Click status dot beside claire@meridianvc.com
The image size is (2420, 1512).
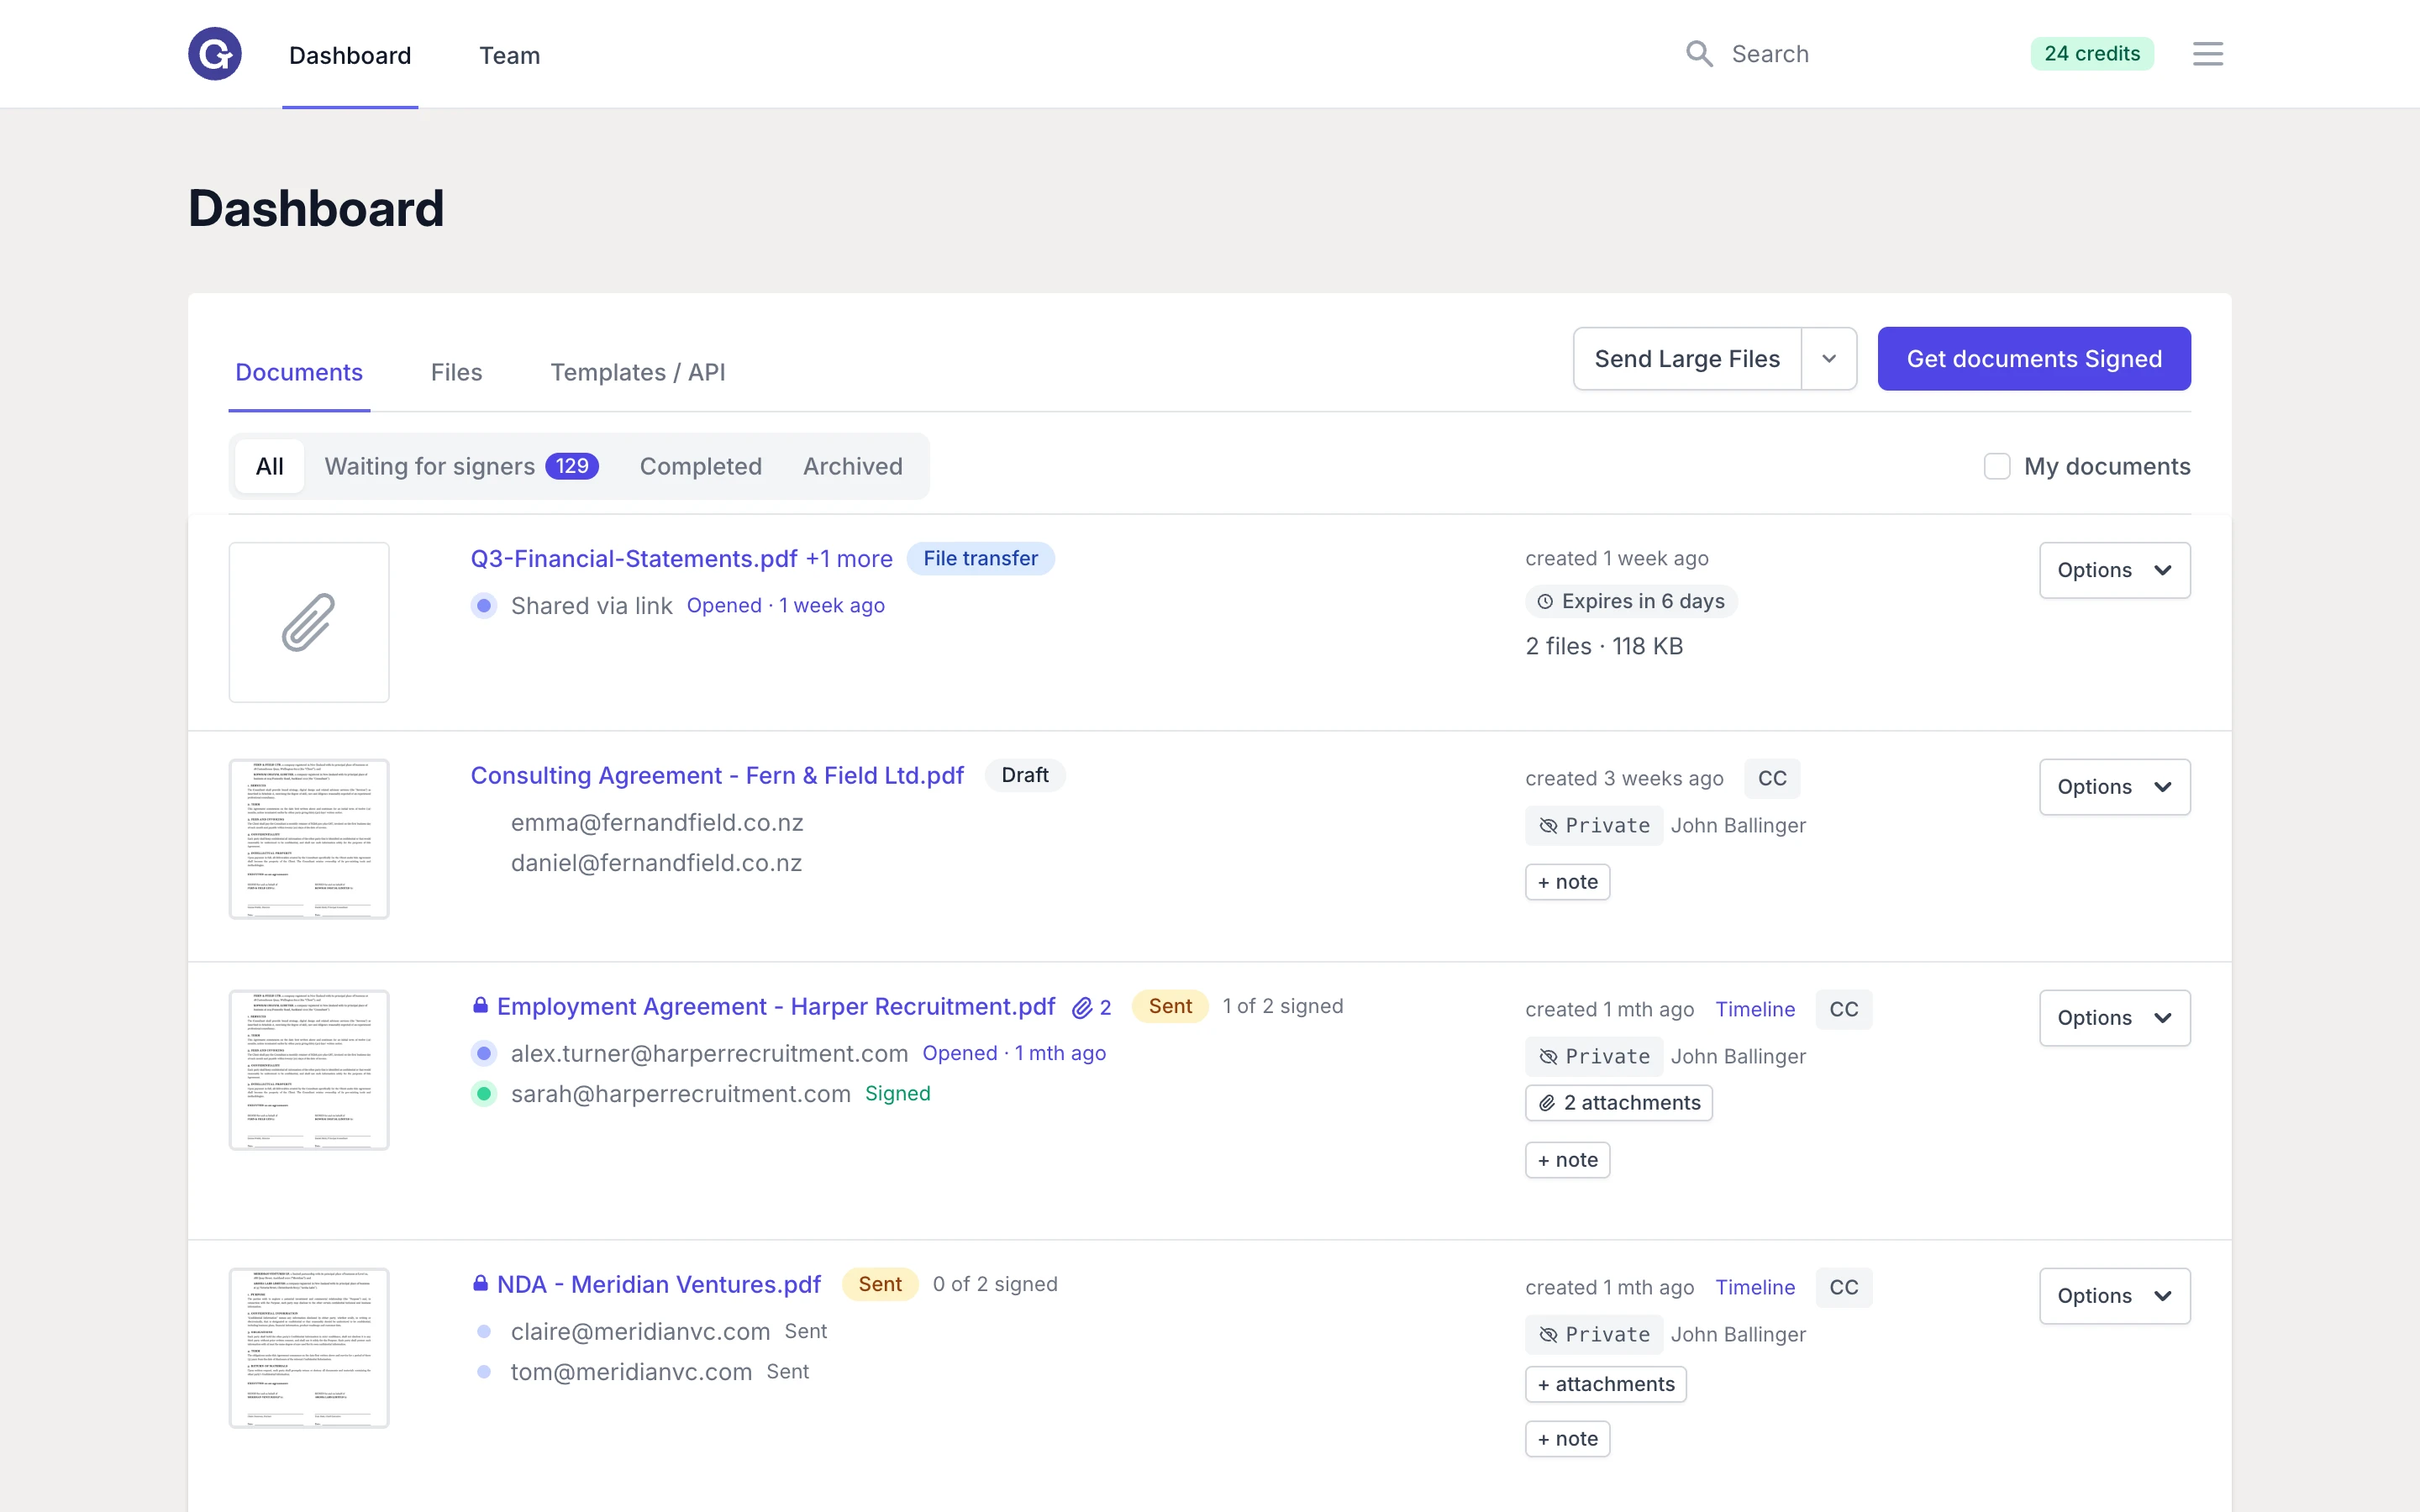pos(484,1331)
